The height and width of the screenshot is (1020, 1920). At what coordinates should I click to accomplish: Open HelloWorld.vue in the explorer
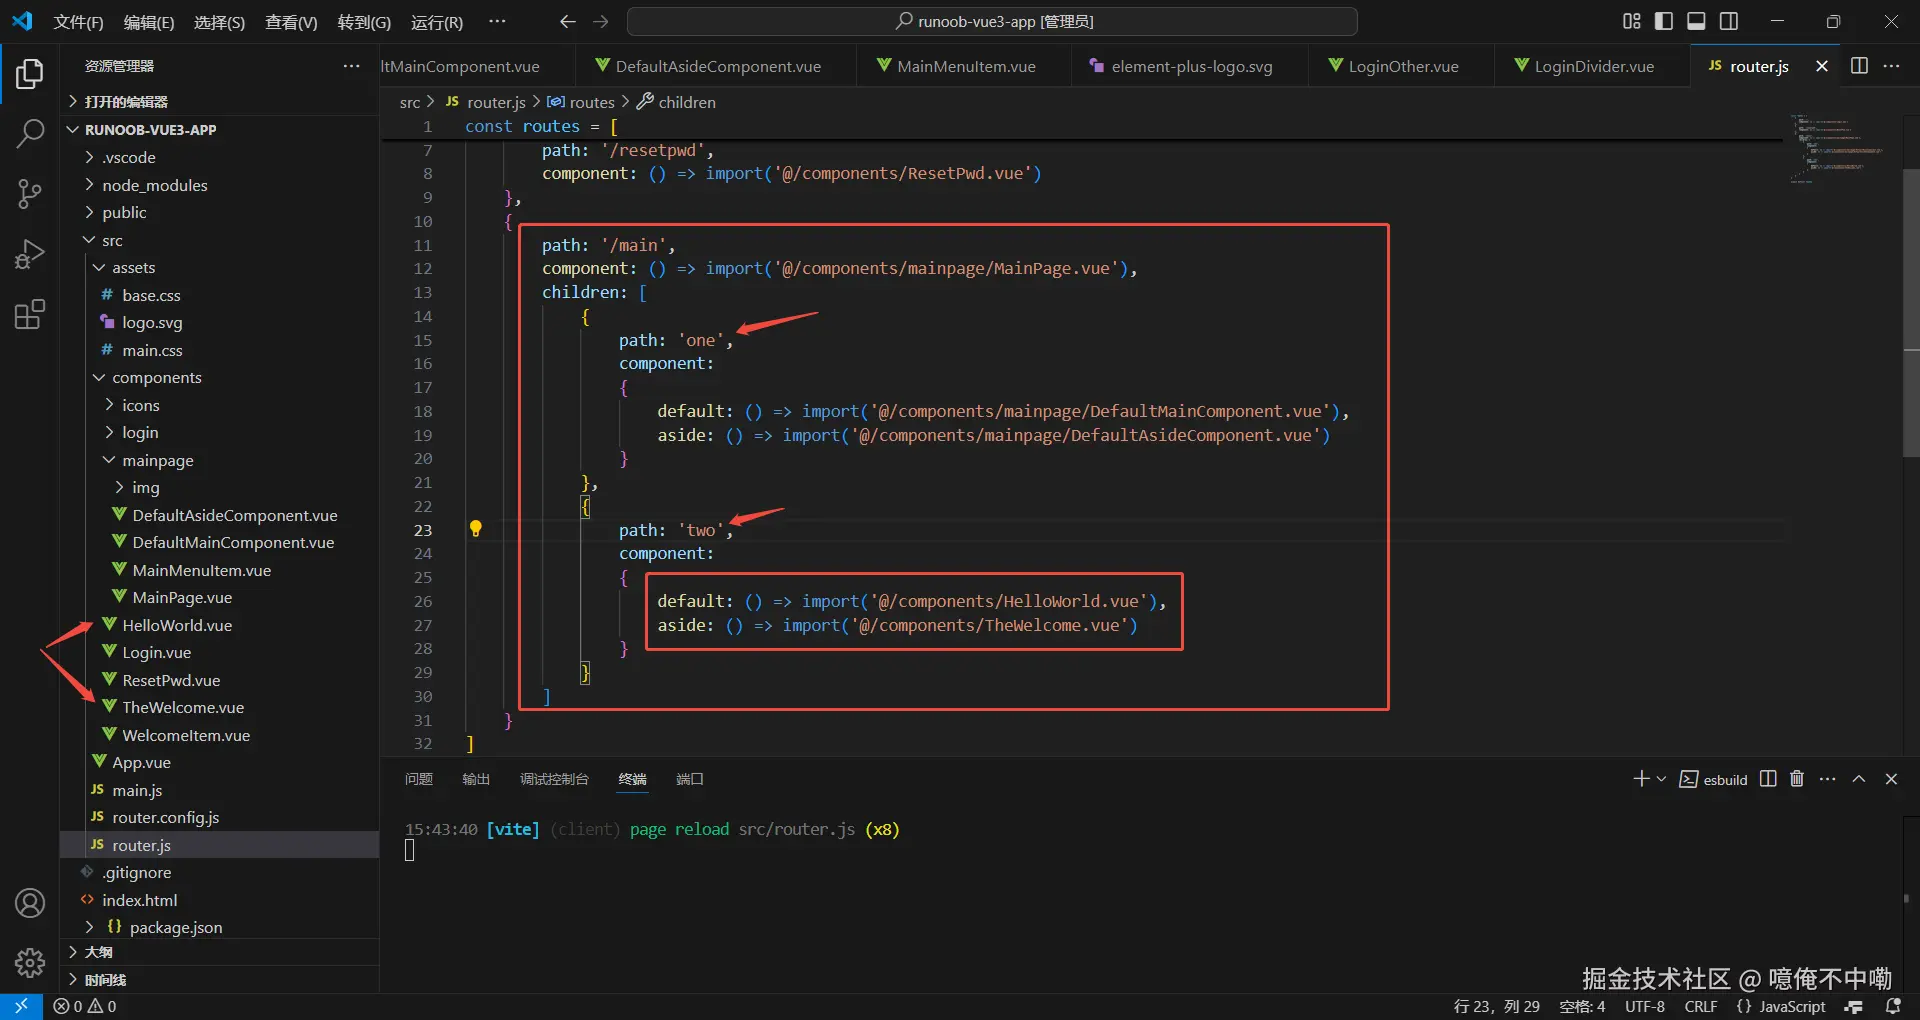[x=176, y=625]
